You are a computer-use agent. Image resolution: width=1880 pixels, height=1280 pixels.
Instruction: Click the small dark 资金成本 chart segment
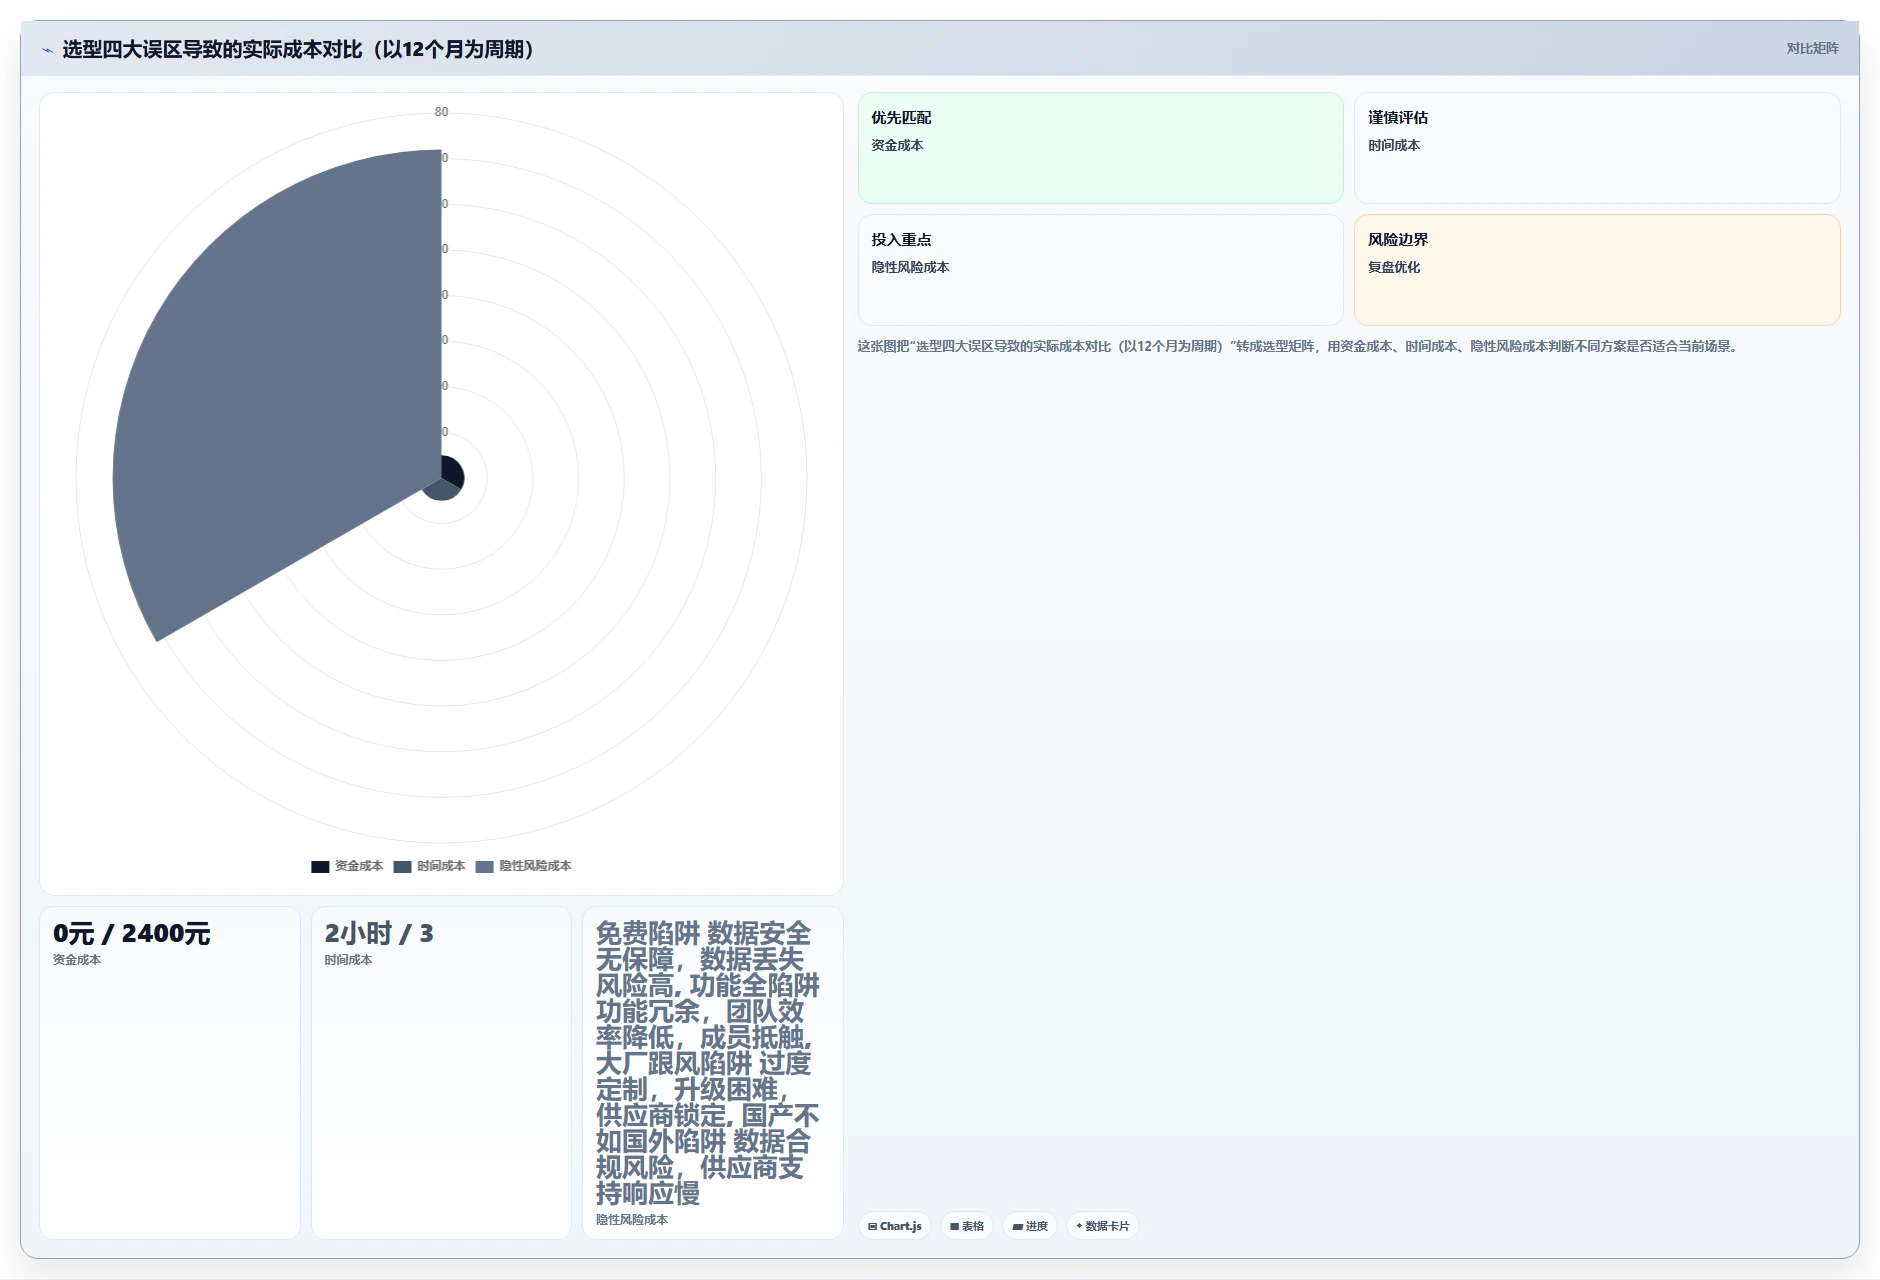click(453, 471)
